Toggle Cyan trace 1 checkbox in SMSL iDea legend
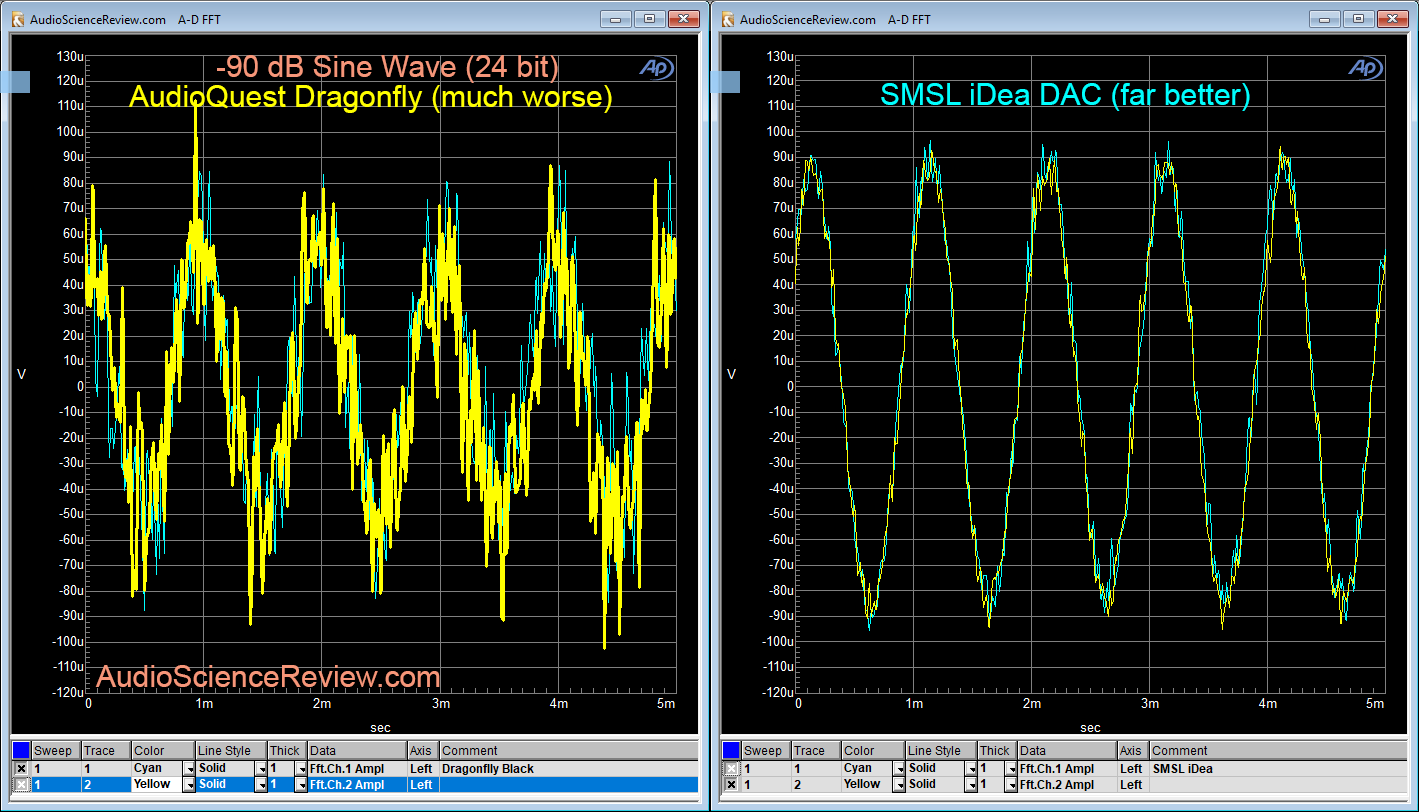 (731, 769)
